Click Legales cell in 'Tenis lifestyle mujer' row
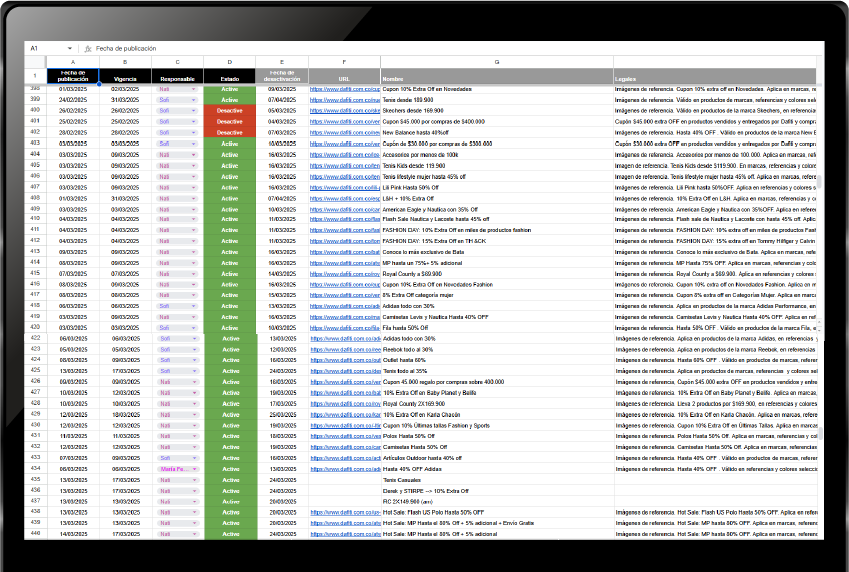This screenshot has height=572, width=849. click(715, 177)
